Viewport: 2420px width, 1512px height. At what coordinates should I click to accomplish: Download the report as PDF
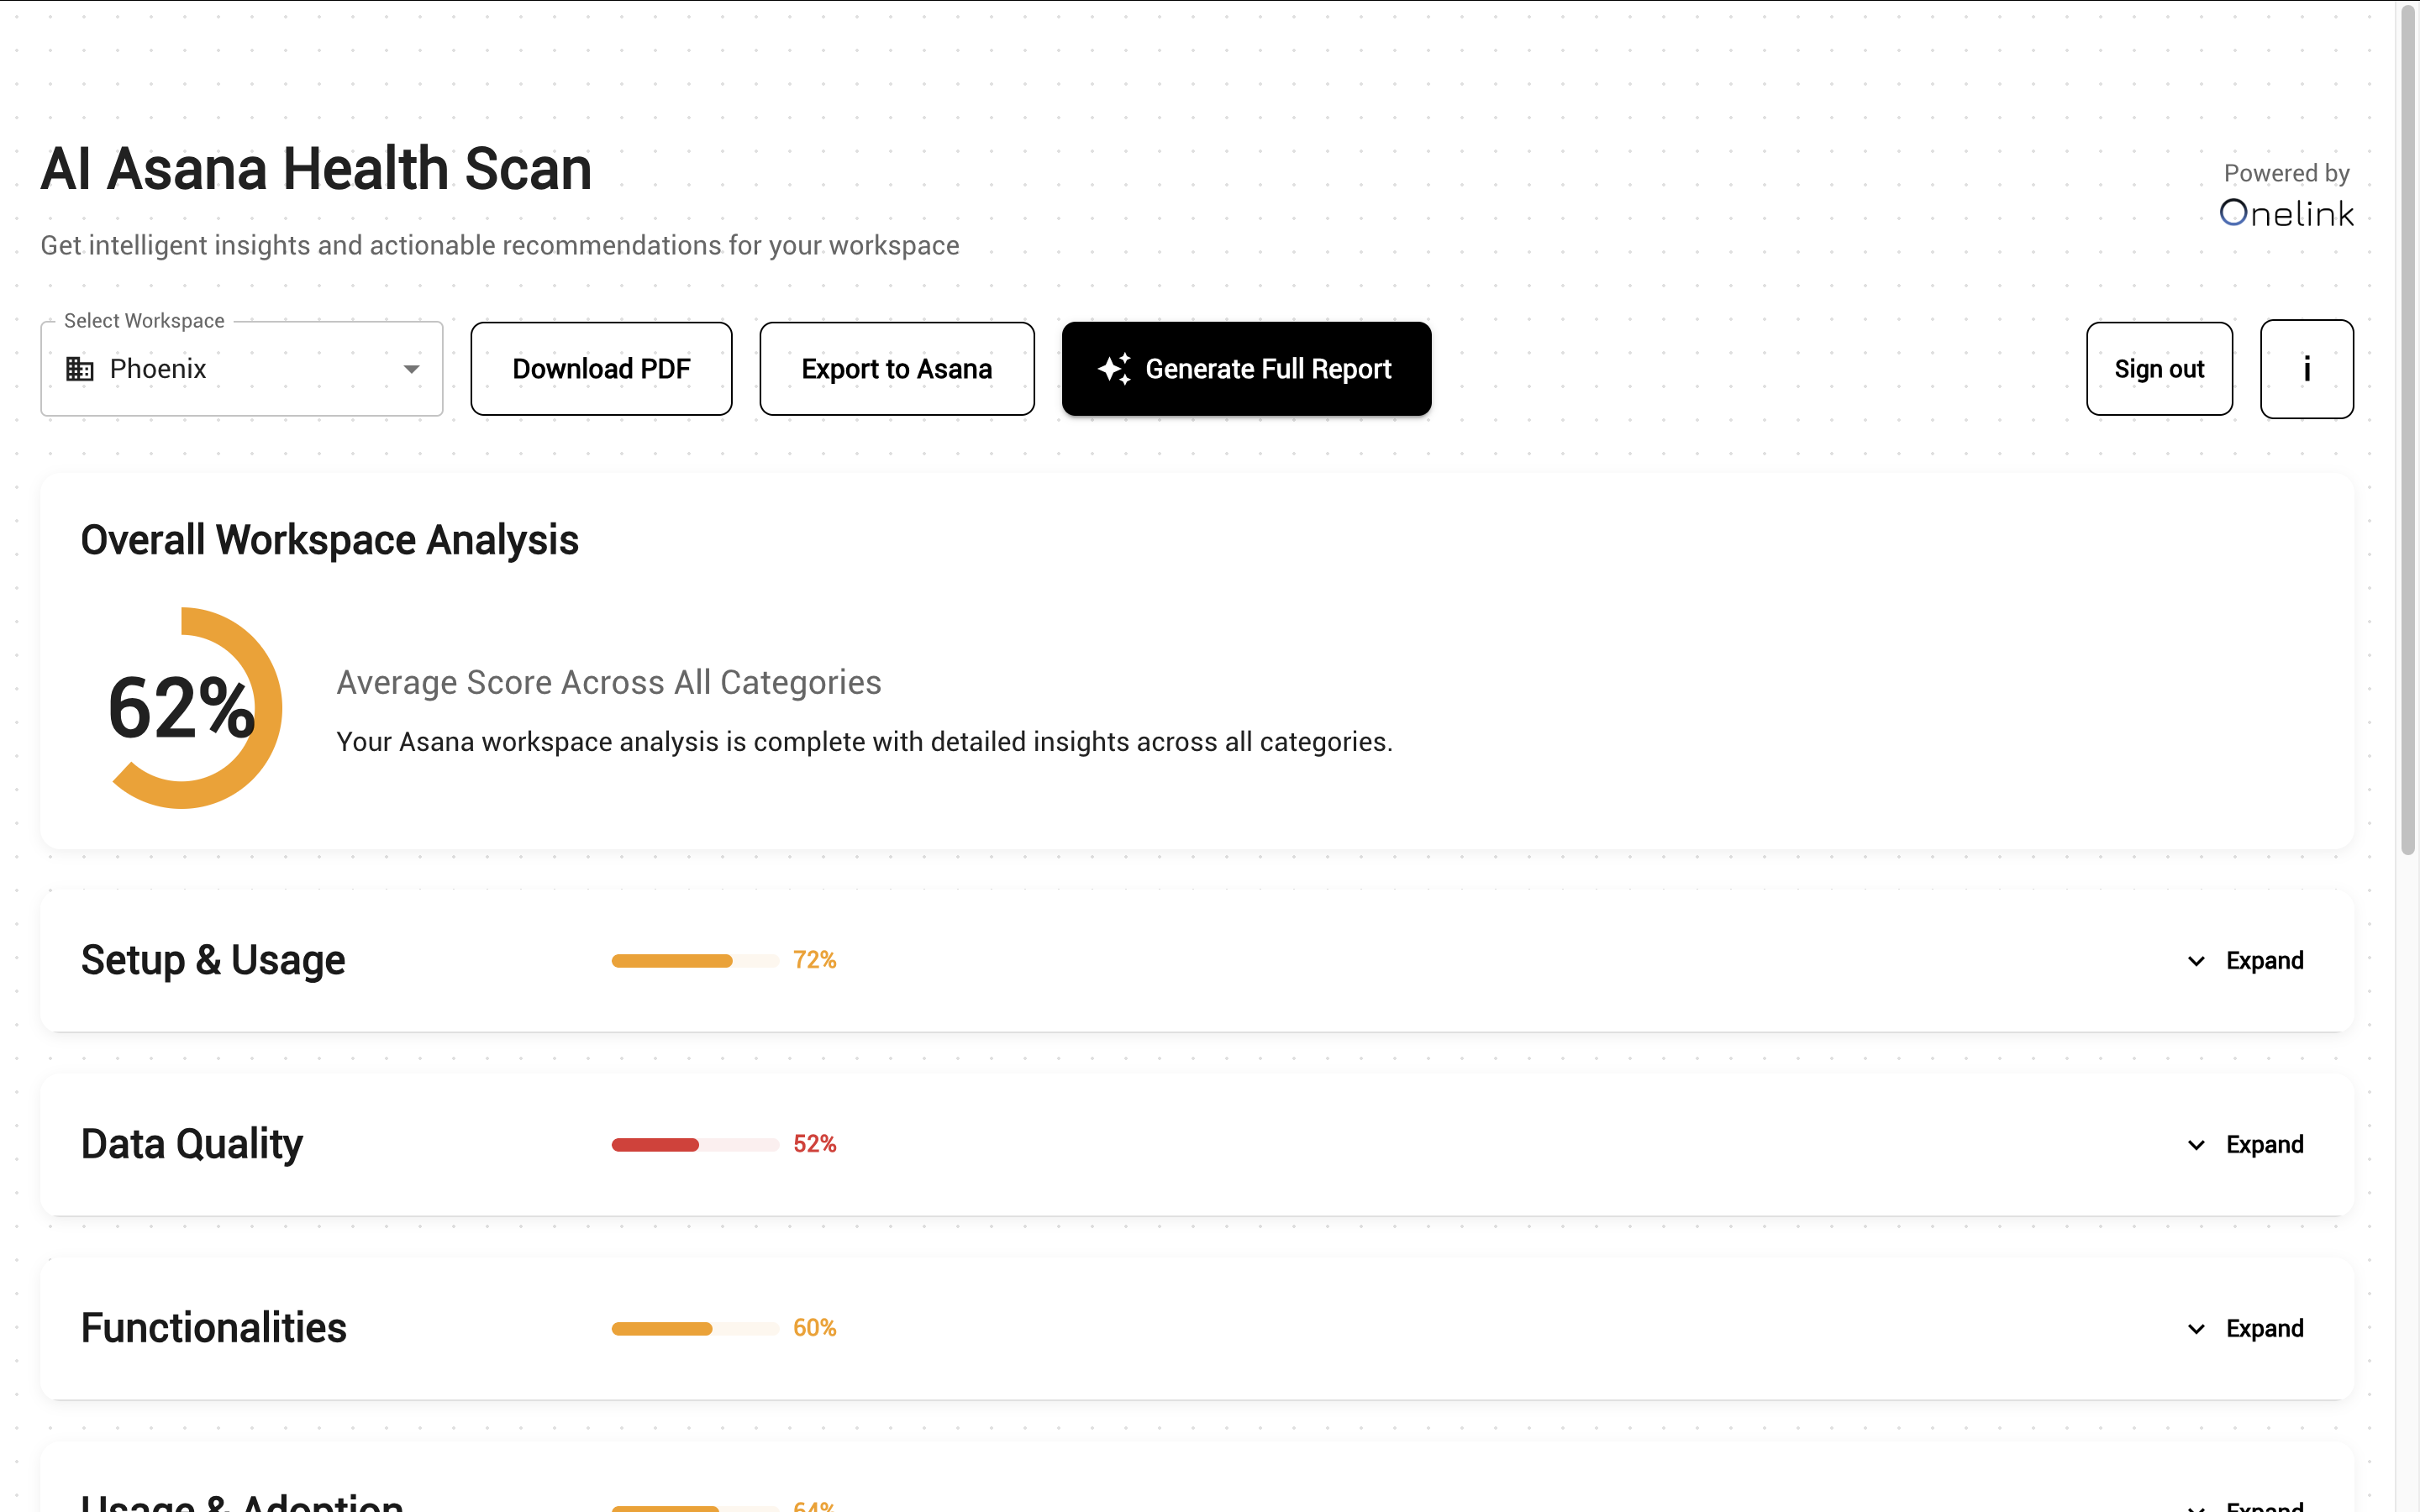(600, 368)
